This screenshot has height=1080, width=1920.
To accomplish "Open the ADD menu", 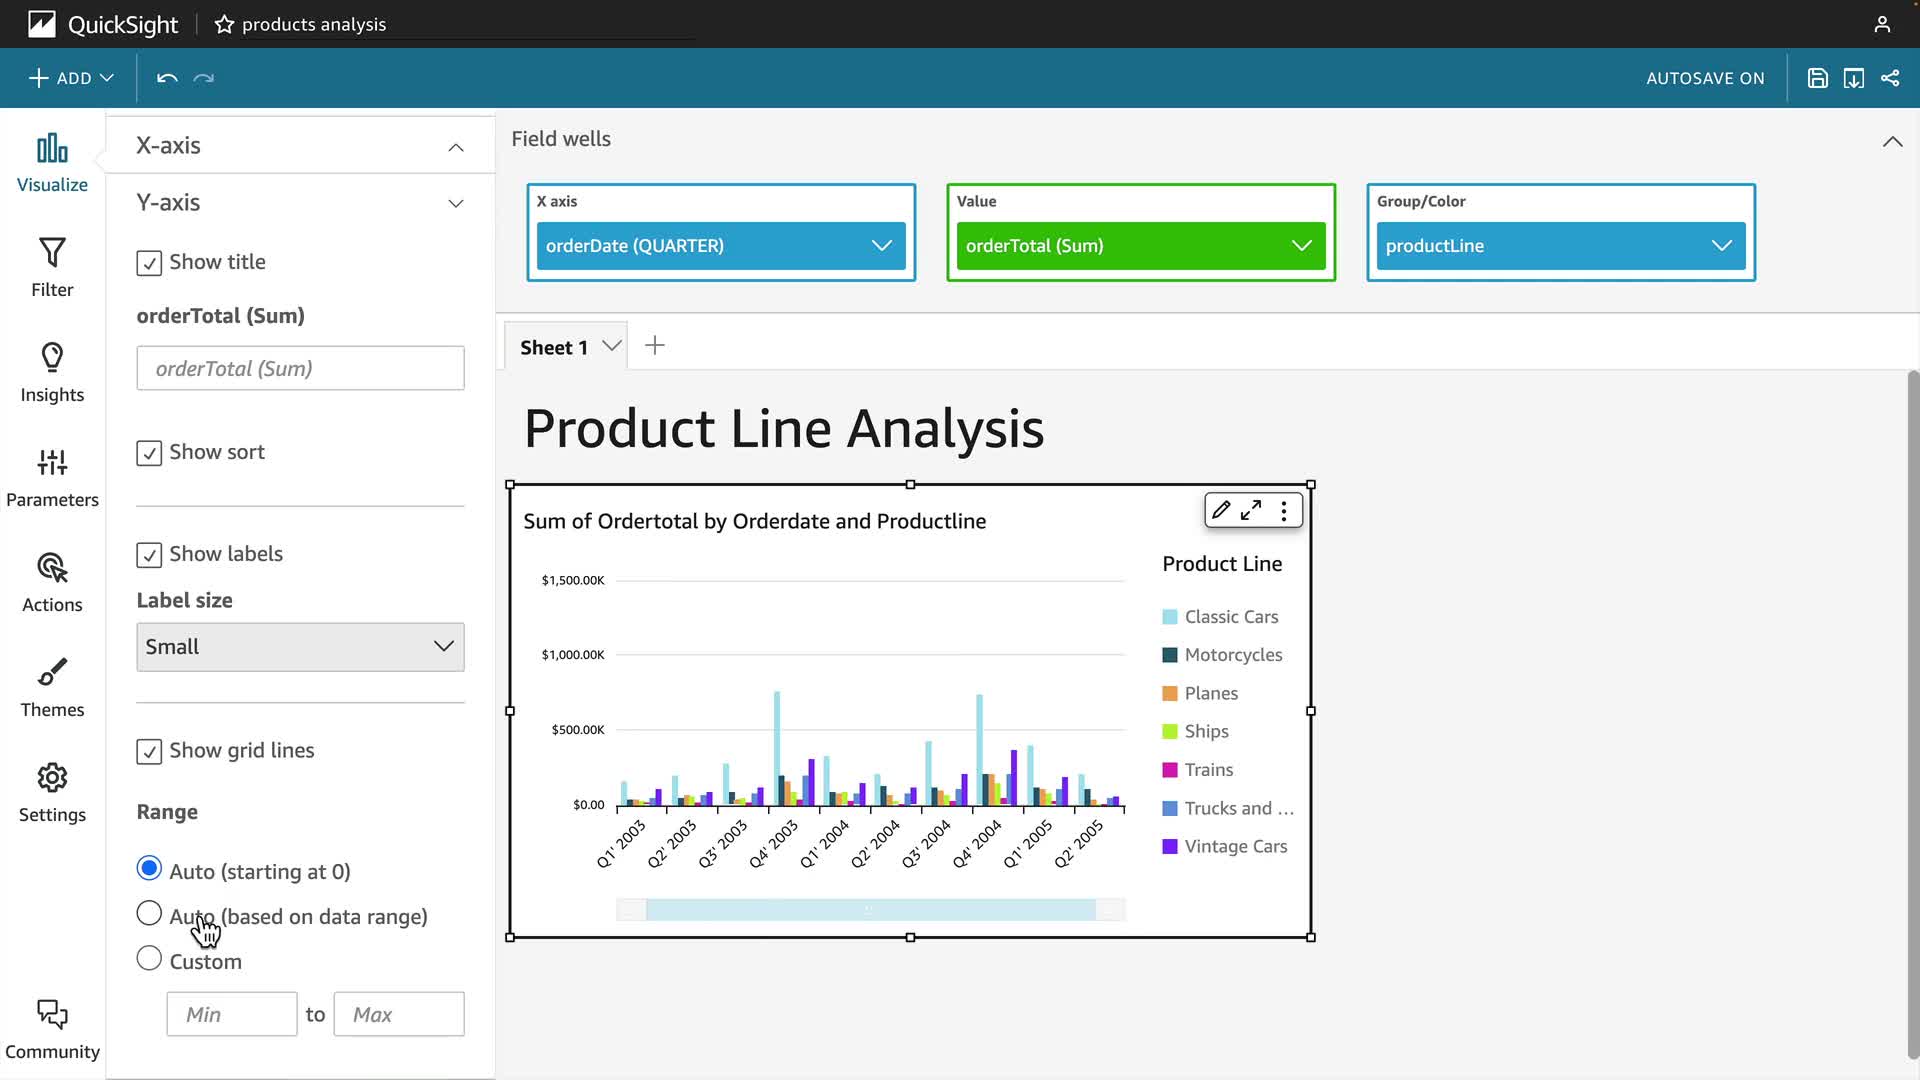I will pos(72,78).
